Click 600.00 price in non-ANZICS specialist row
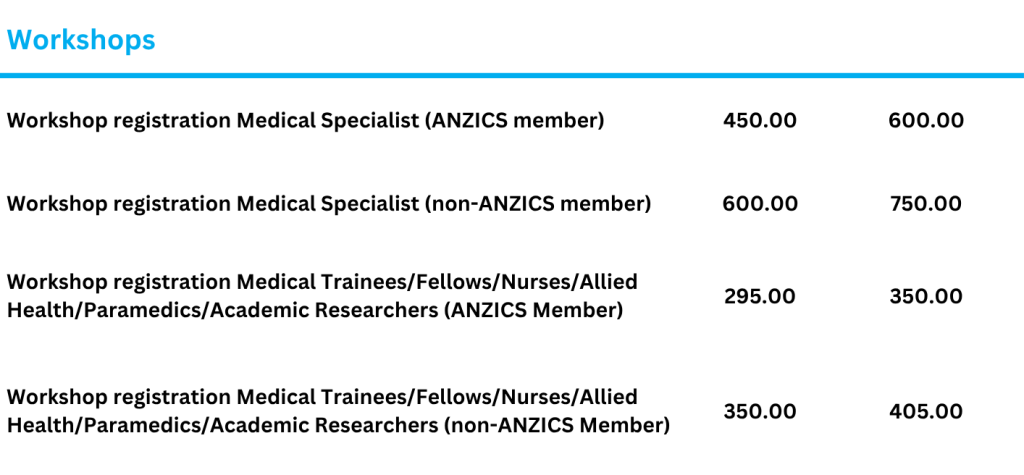Viewport: 1024px width, 475px height. point(760,204)
